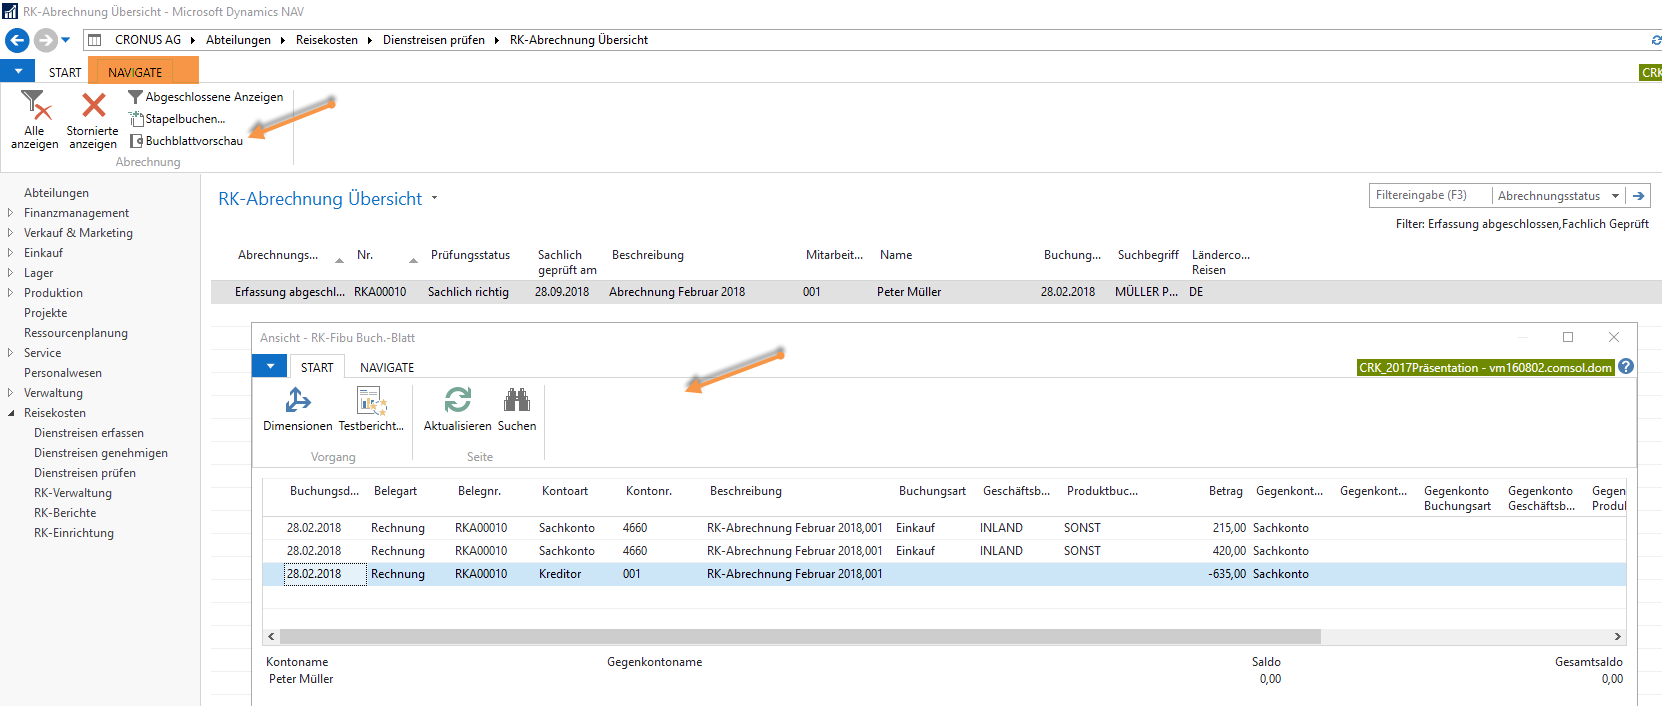Viewport: 1662px width, 706px height.
Task: Choose Abgeschlossene Anzeigen filter action
Action: [x=206, y=97]
